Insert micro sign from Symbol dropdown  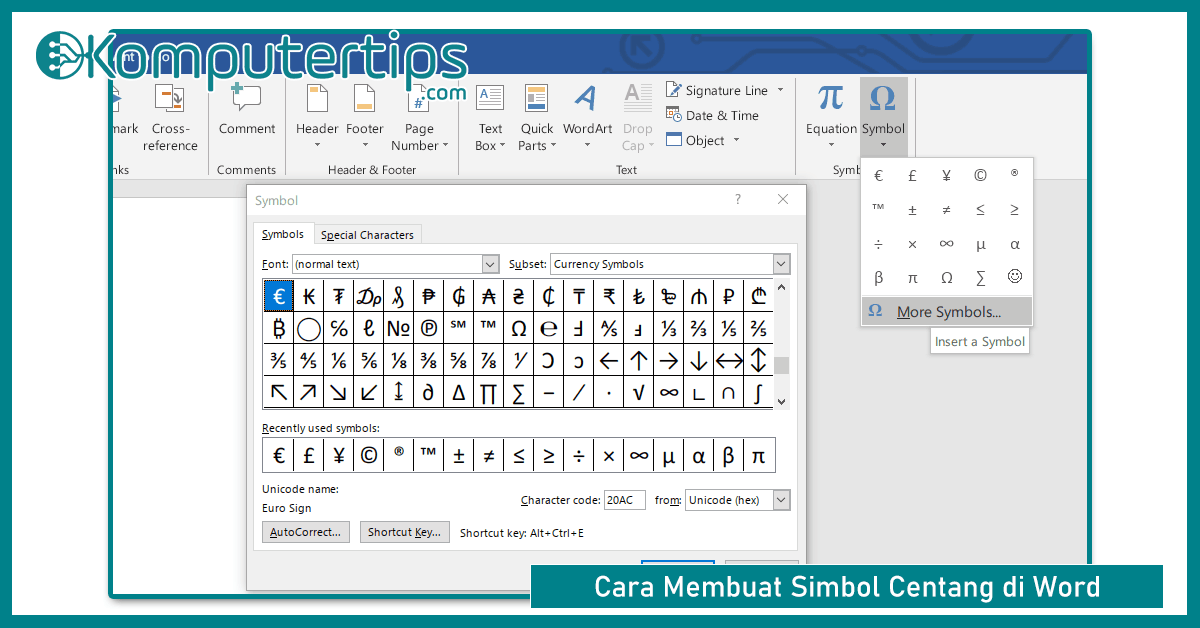(980, 244)
